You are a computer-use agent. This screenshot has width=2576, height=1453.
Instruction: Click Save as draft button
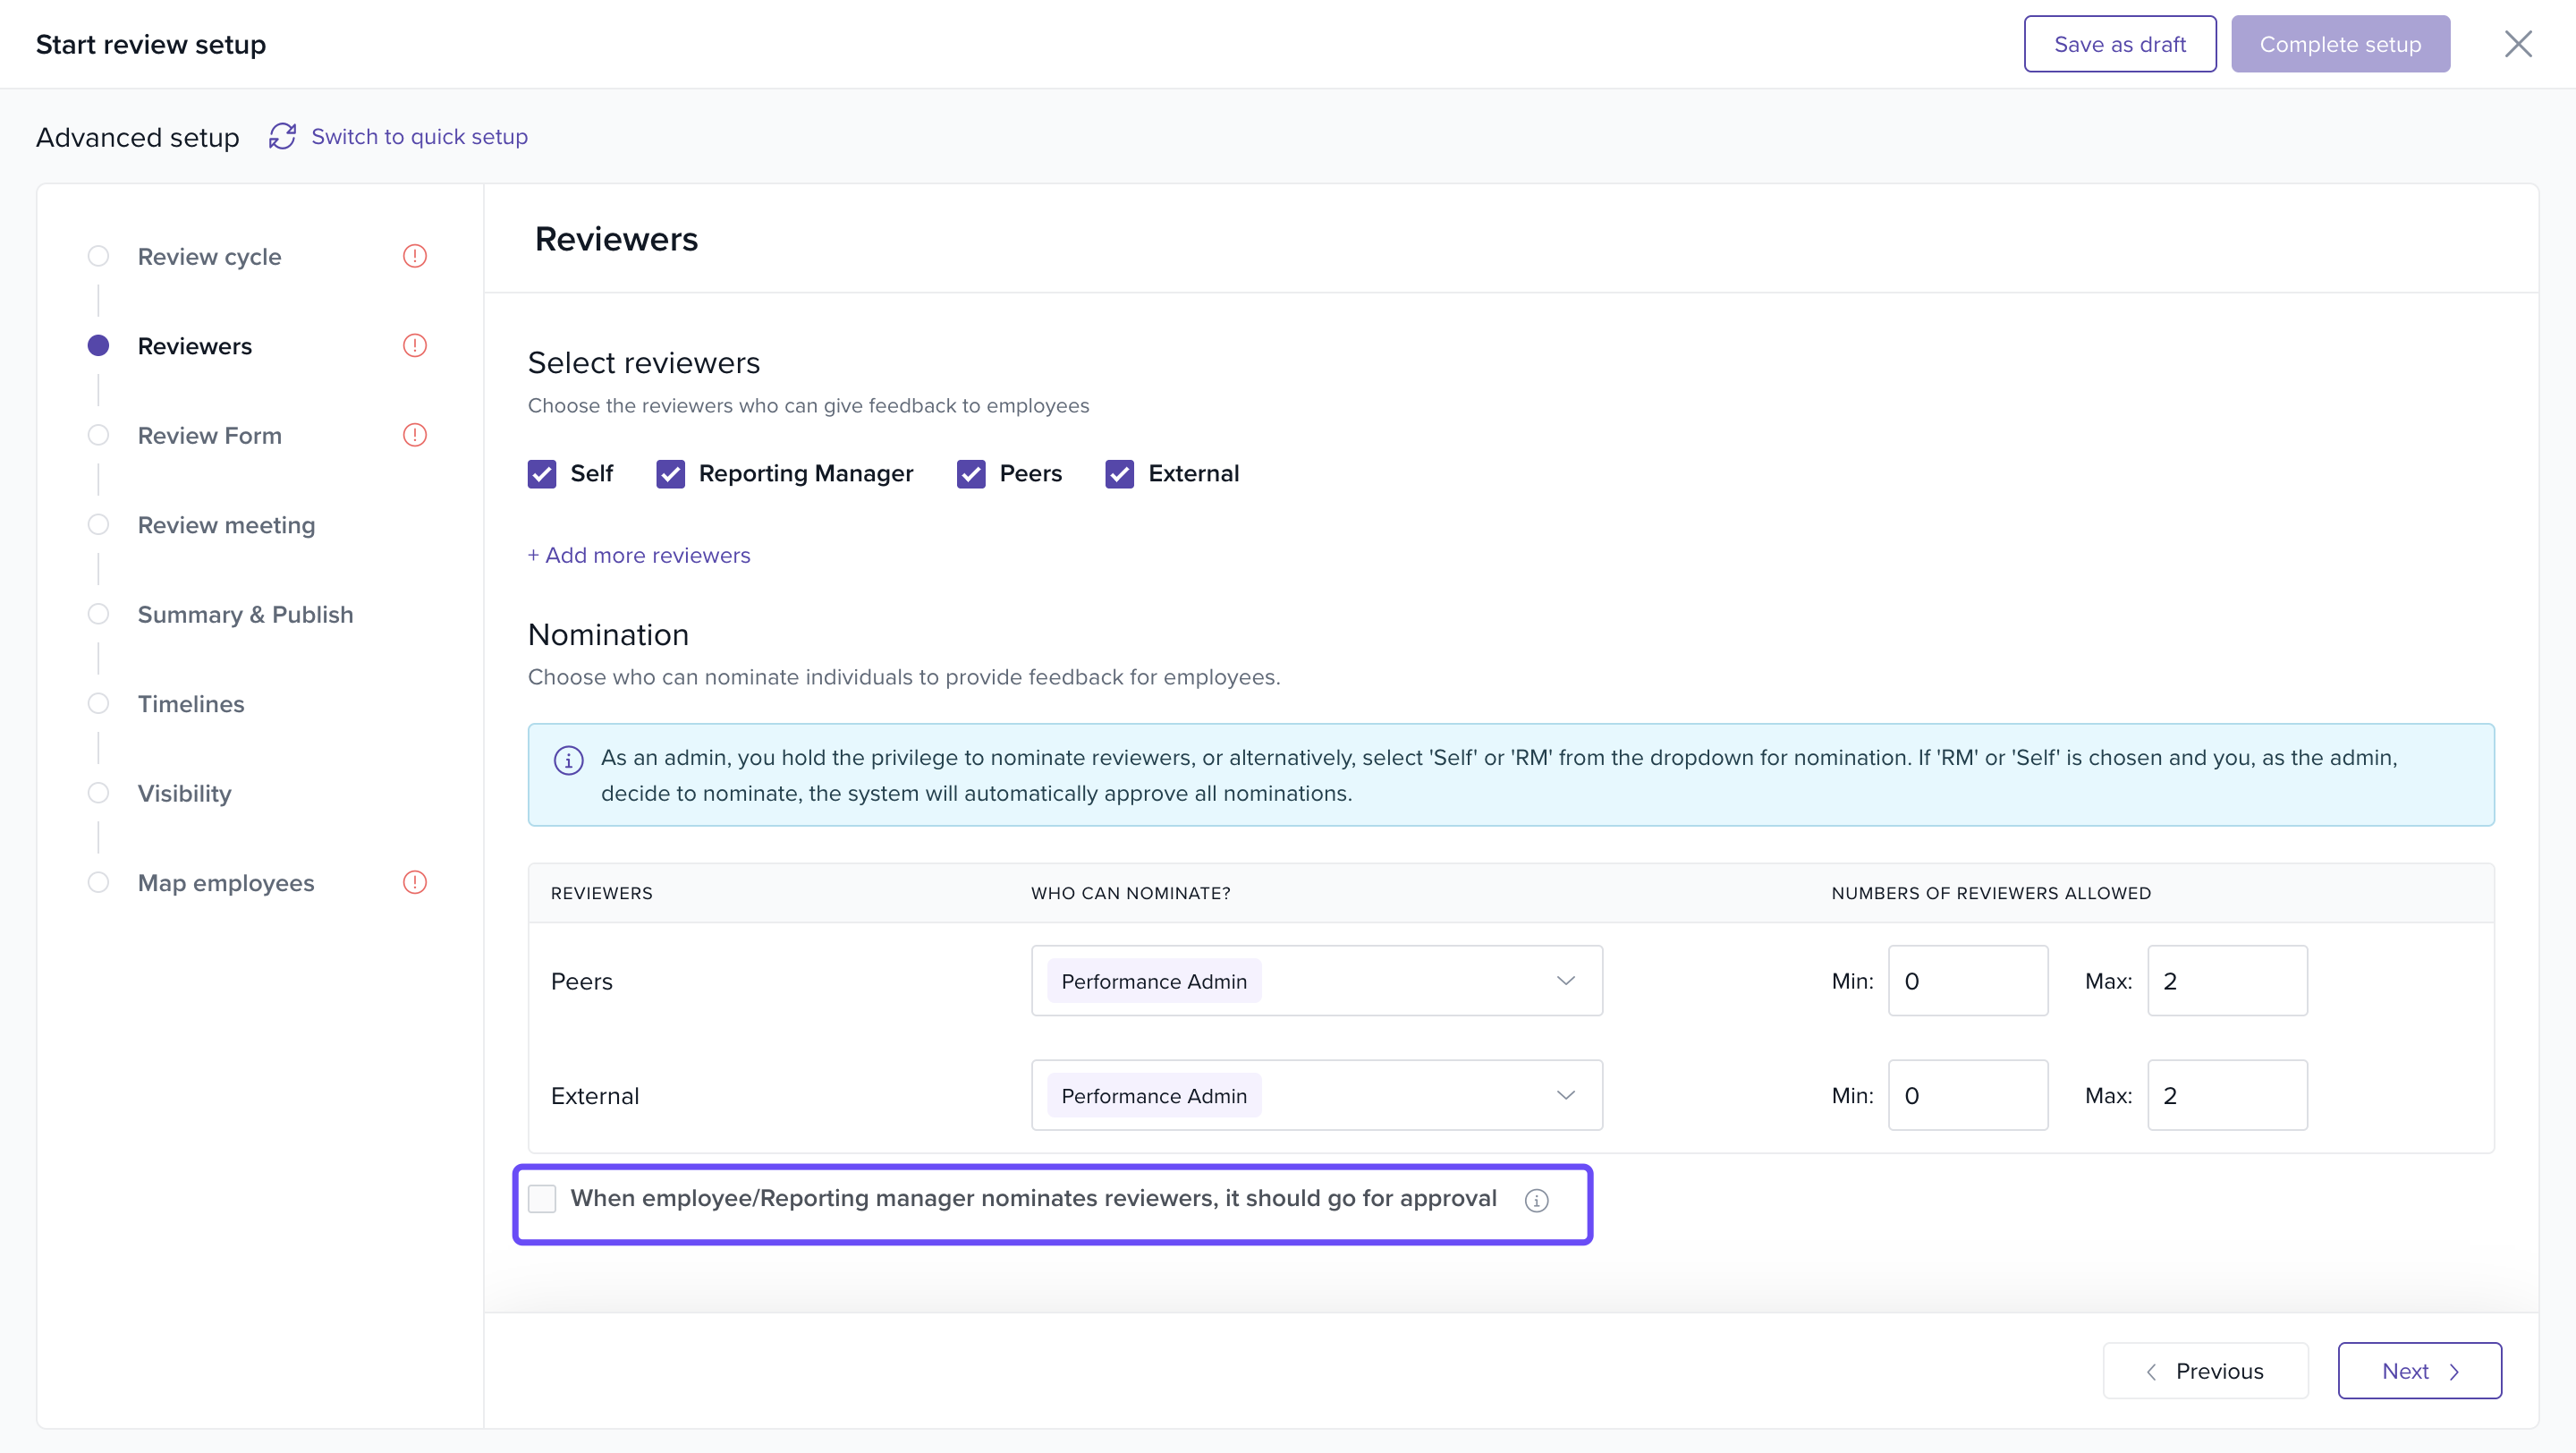[2119, 44]
